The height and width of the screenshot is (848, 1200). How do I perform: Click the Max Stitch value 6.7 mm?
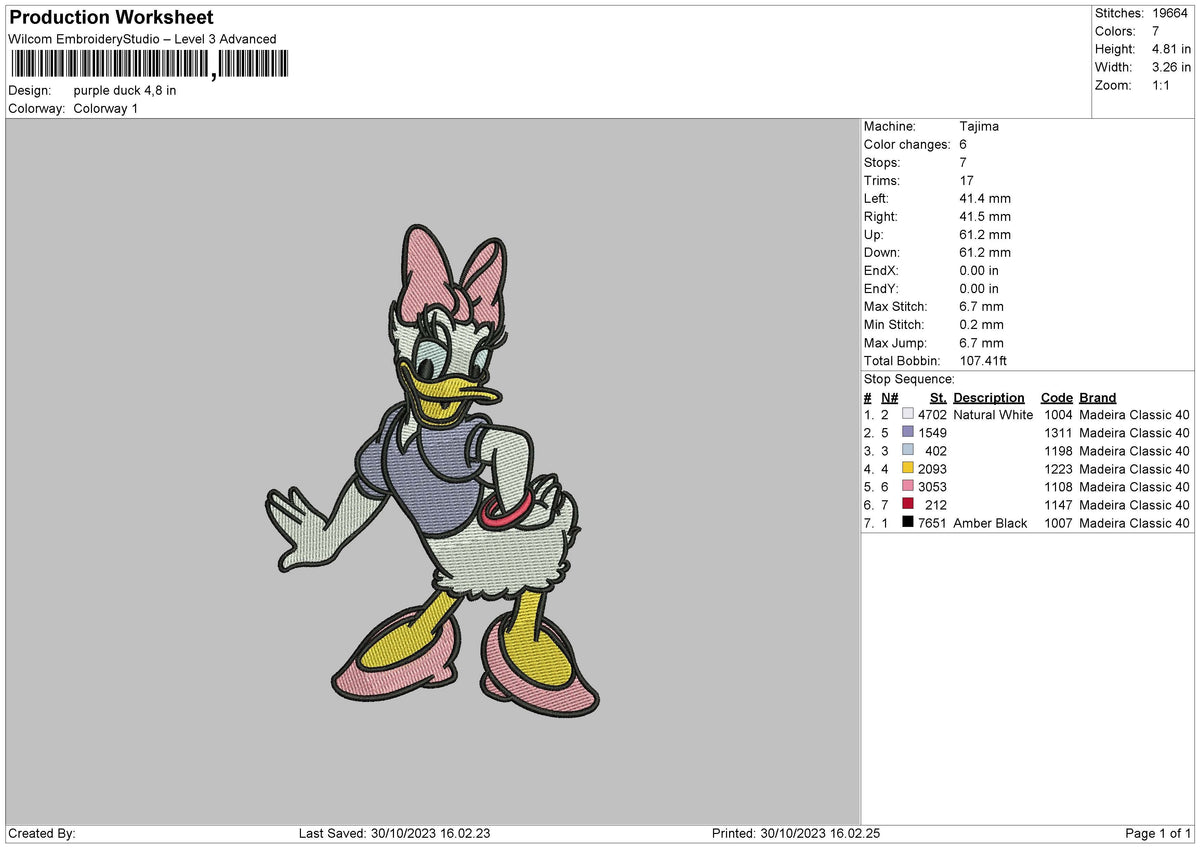pyautogui.click(x=981, y=306)
